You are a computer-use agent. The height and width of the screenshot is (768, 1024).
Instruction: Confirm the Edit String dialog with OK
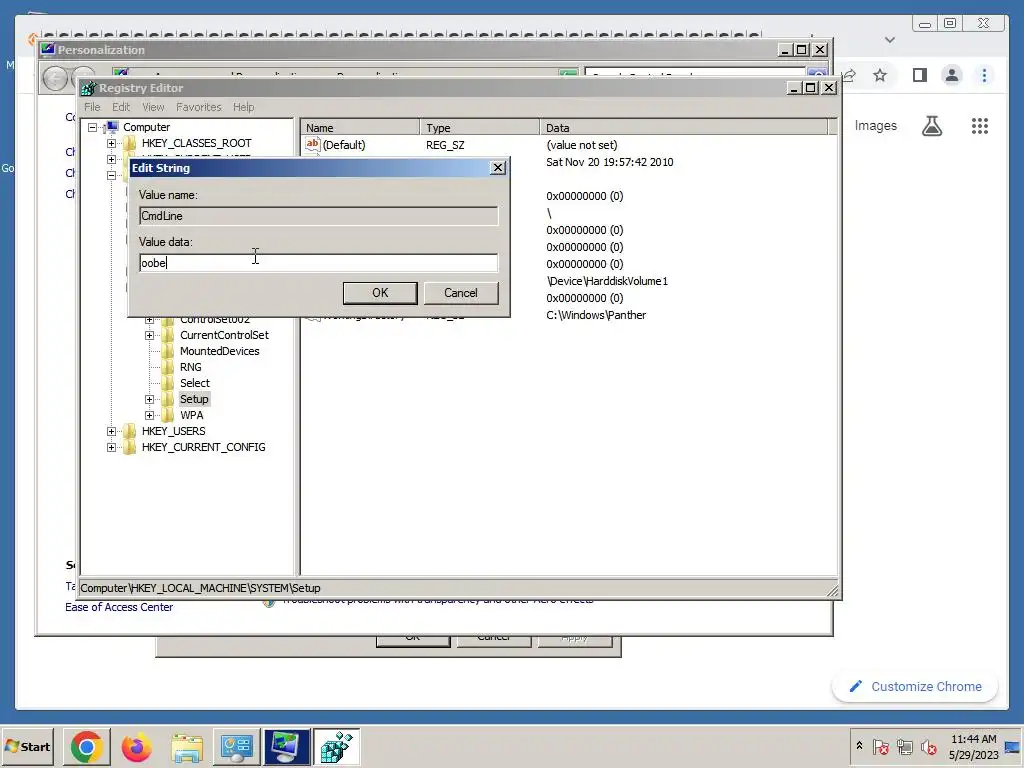(380, 293)
